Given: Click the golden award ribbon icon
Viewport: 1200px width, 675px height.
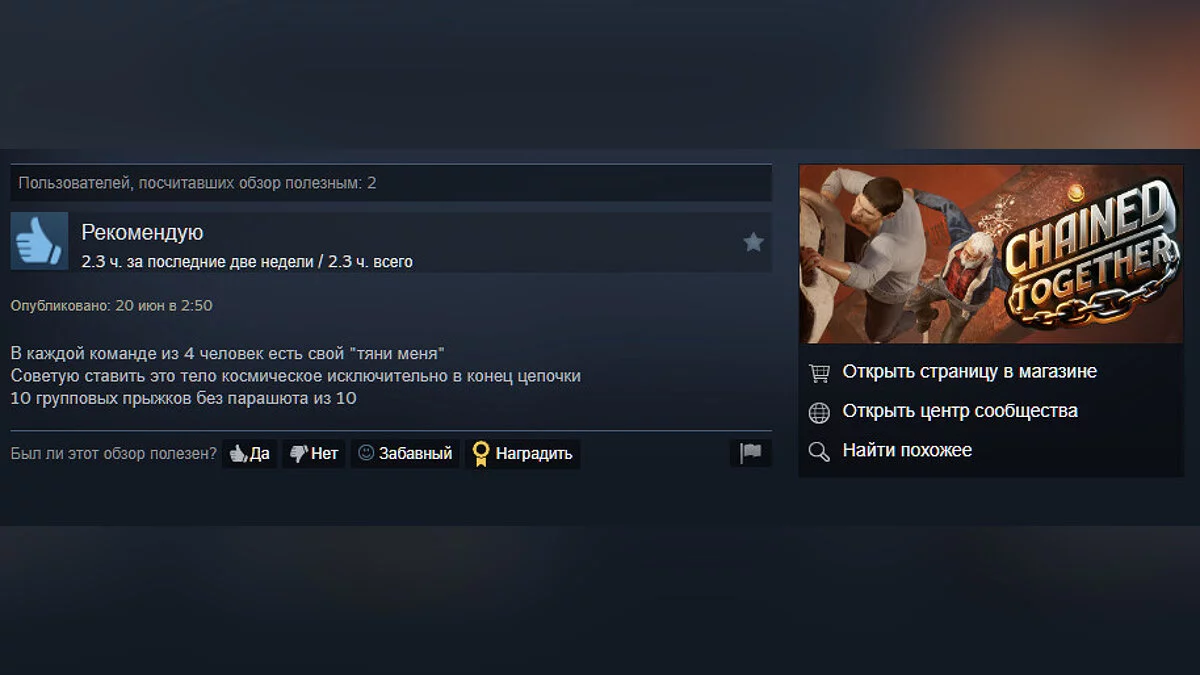Looking at the screenshot, I should click(x=481, y=454).
